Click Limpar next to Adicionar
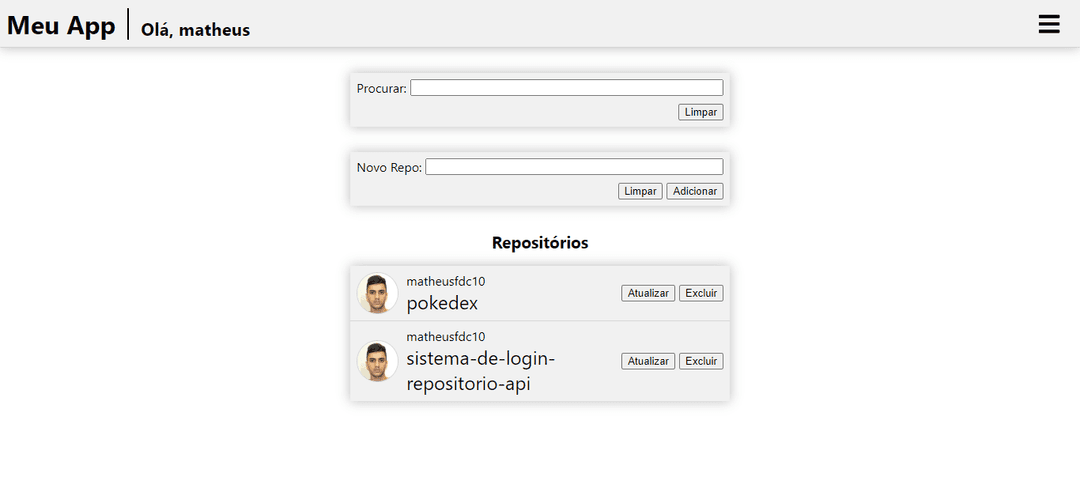This screenshot has height=493, width=1080. pos(641,191)
